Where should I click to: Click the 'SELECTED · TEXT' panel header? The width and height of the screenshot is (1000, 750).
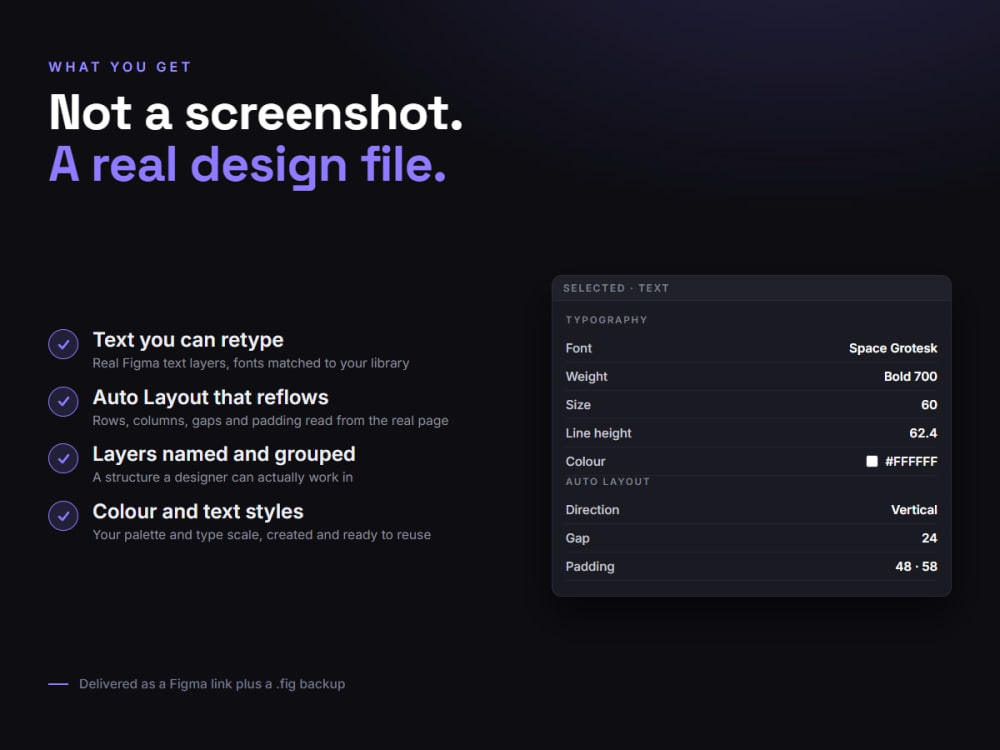(616, 288)
